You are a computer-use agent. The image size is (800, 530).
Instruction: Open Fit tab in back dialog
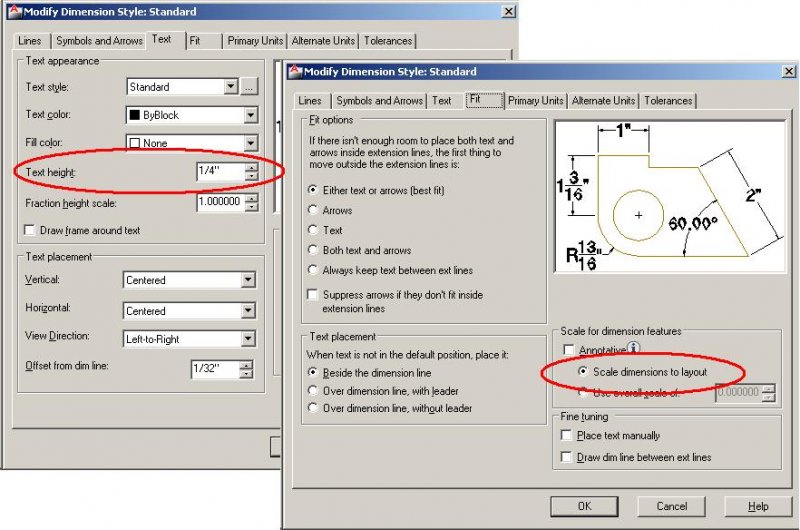[195, 41]
